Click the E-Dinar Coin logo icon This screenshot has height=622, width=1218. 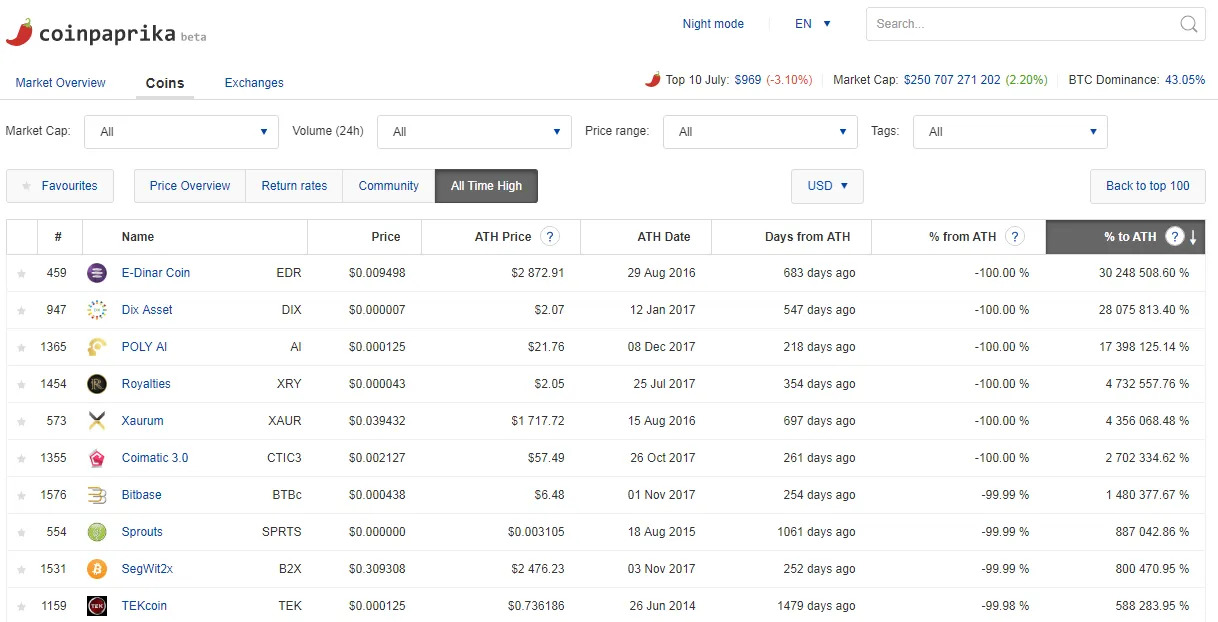(x=97, y=273)
